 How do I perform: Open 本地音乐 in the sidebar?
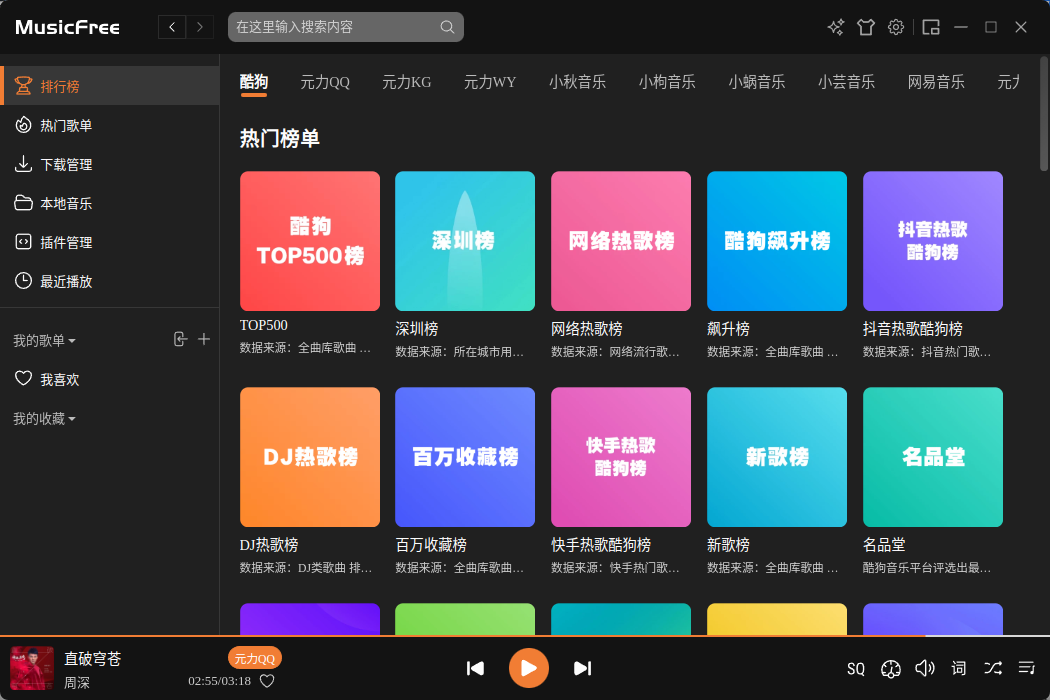(110, 203)
